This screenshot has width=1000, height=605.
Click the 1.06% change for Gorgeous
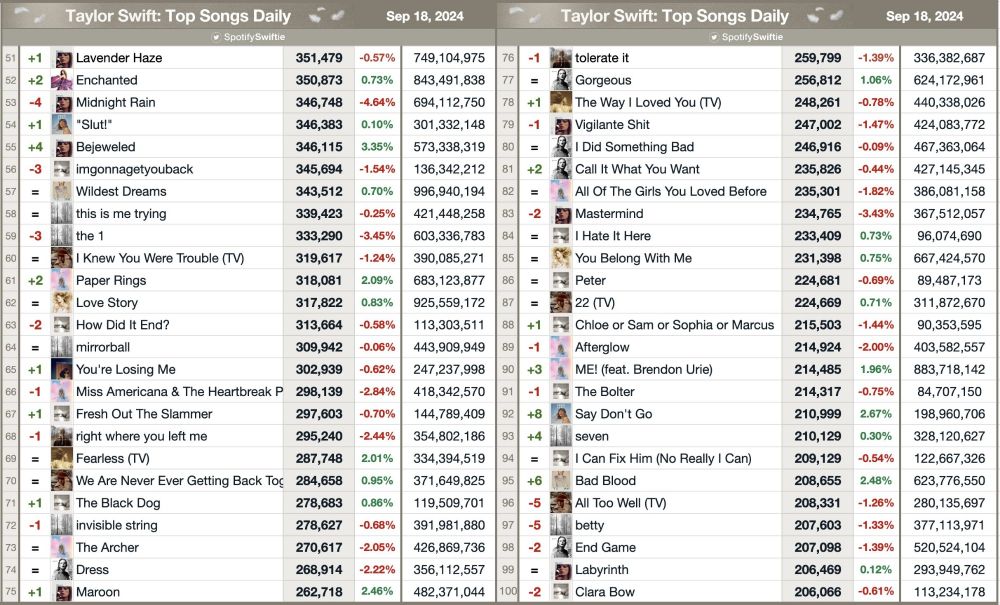[876, 80]
